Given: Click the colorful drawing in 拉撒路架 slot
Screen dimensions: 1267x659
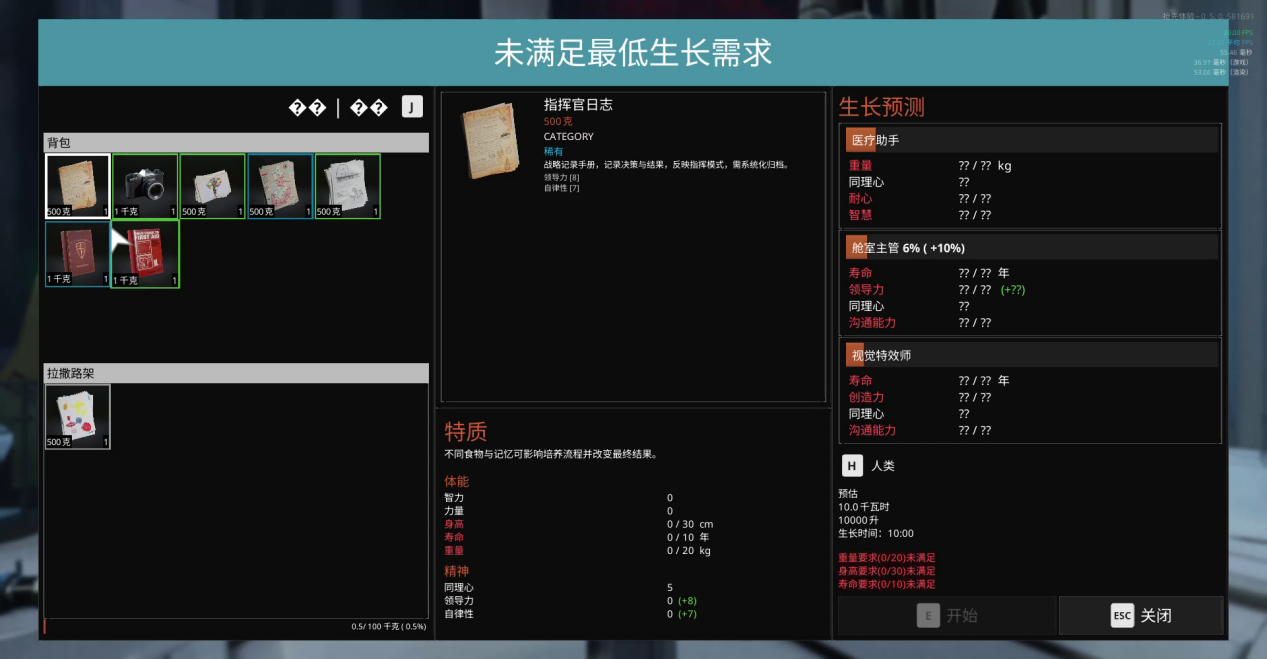Looking at the screenshot, I should click(x=77, y=416).
